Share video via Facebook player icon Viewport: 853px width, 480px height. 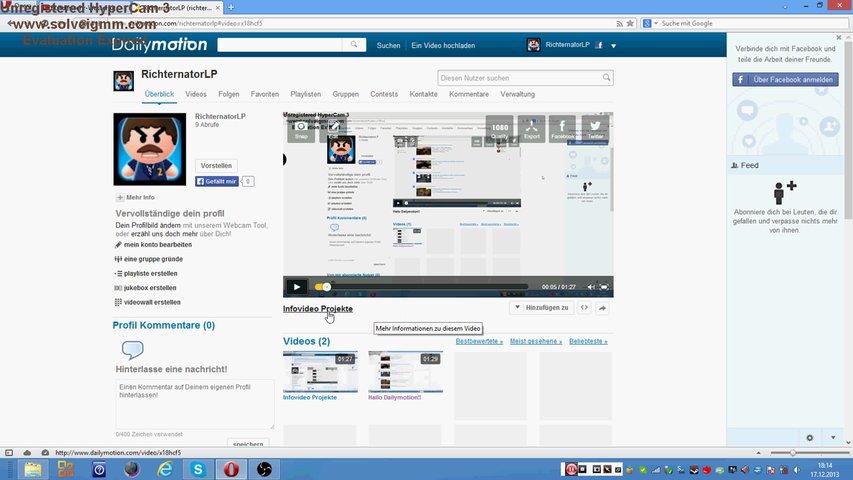tap(563, 128)
